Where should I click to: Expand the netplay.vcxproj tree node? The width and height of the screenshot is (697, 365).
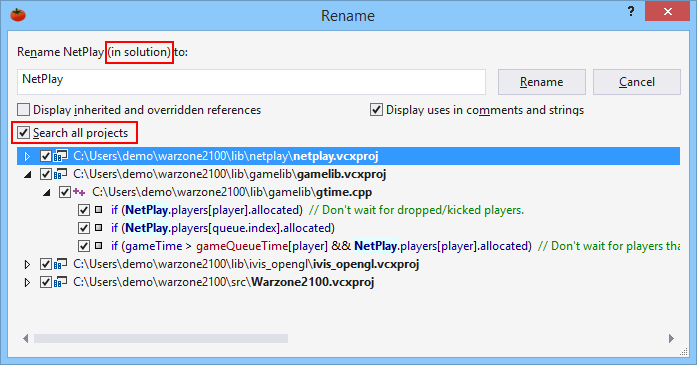27,156
